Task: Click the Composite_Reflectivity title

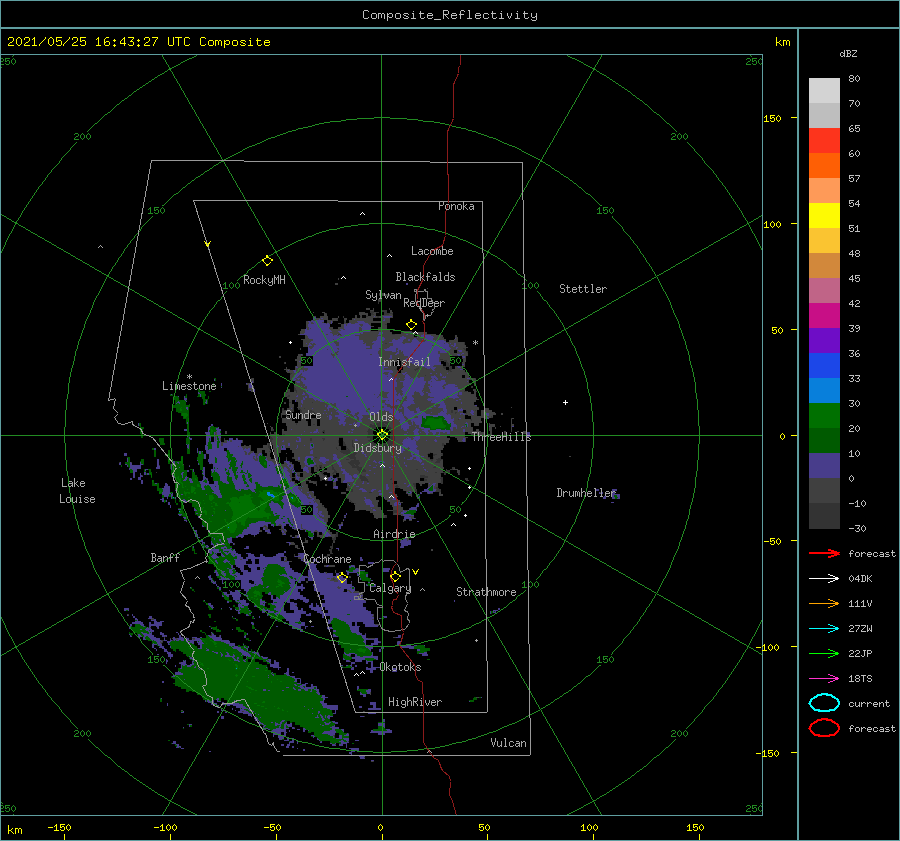Action: point(450,15)
